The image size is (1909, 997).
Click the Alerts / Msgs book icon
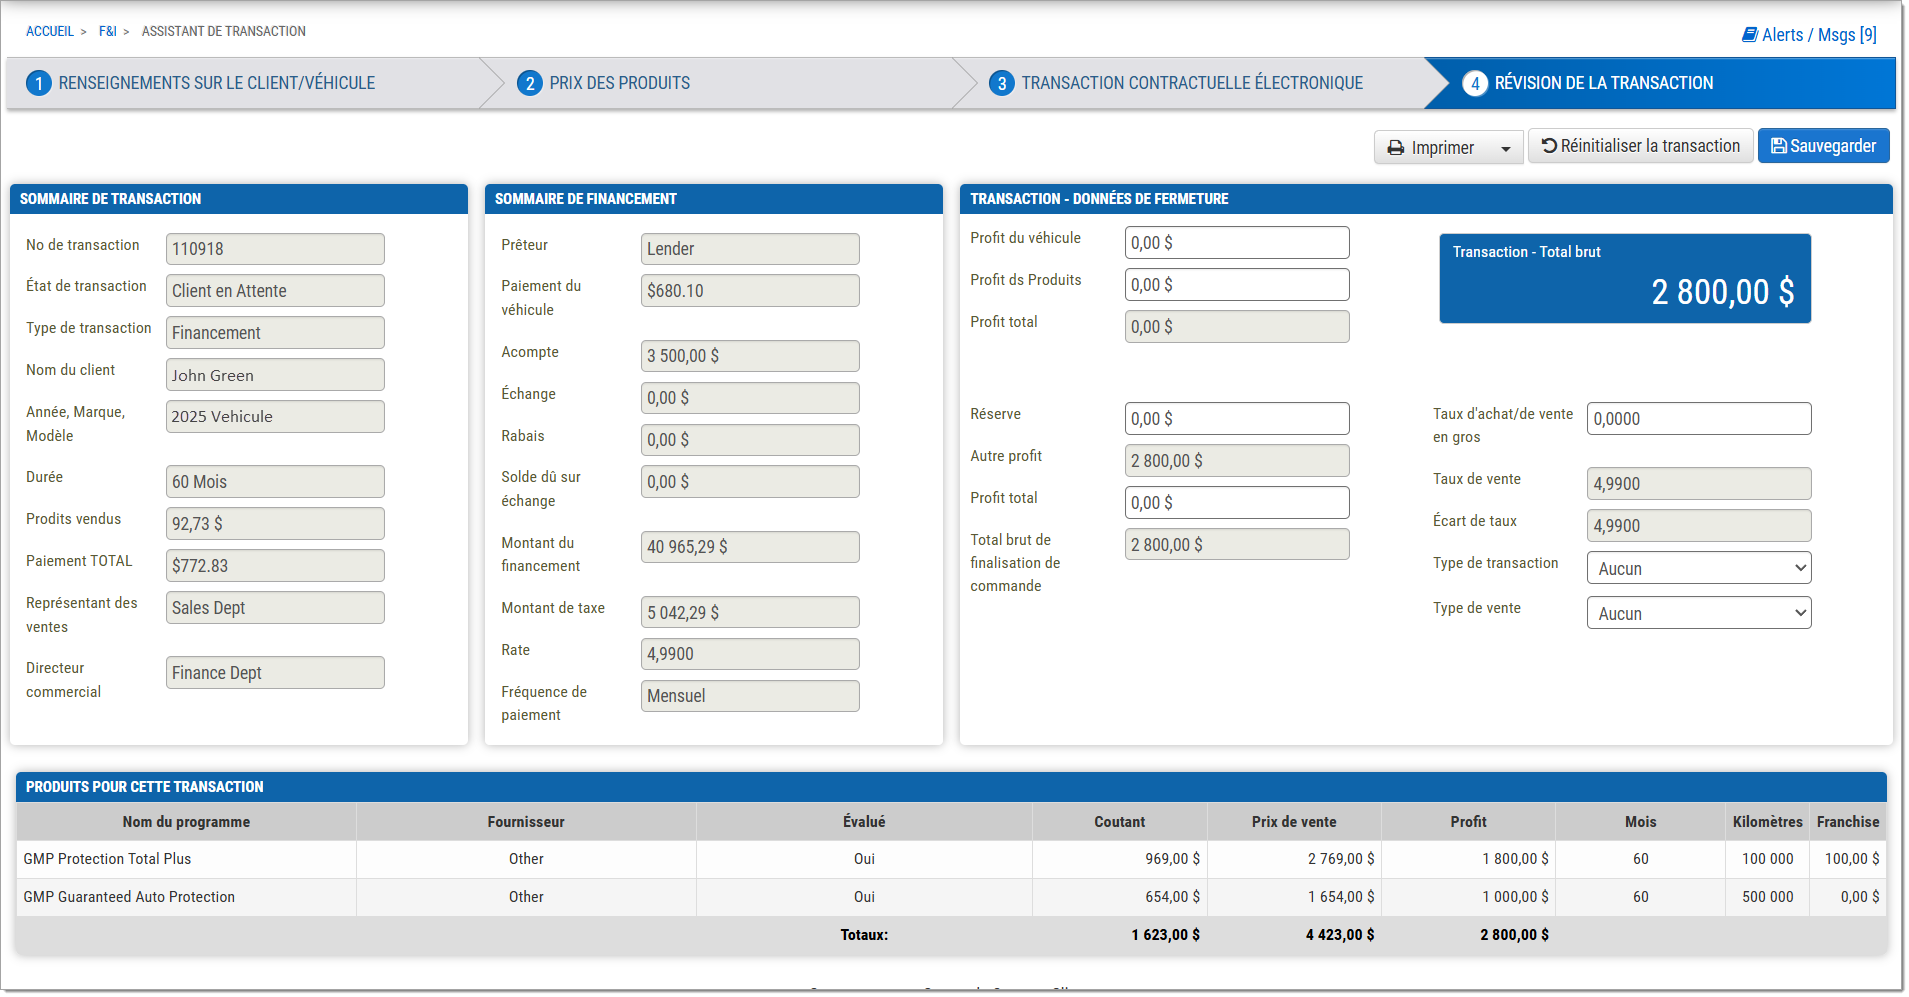(x=1749, y=35)
